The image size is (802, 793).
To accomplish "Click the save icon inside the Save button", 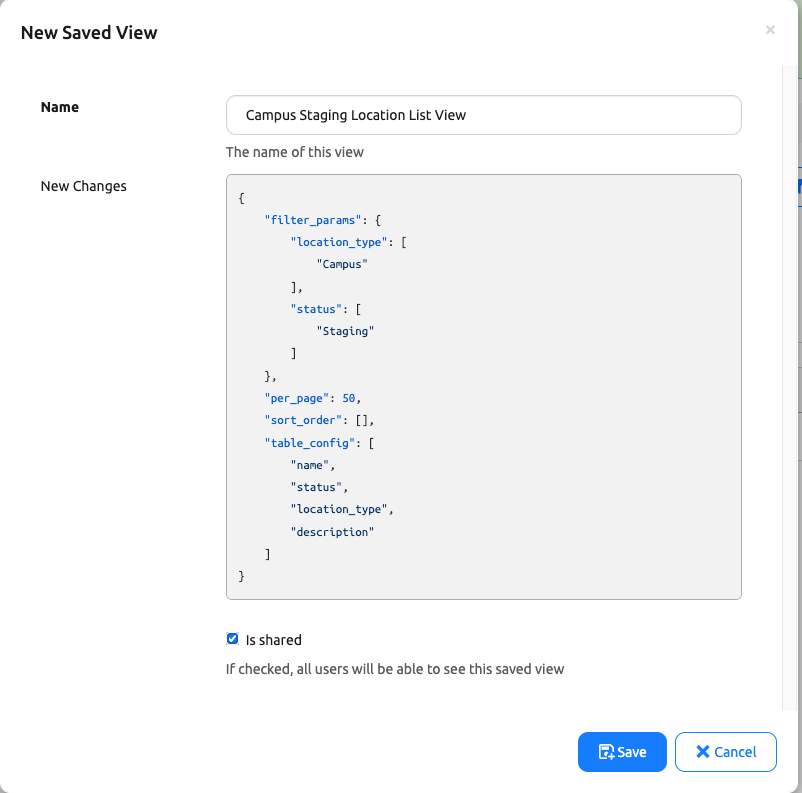I will click(606, 751).
